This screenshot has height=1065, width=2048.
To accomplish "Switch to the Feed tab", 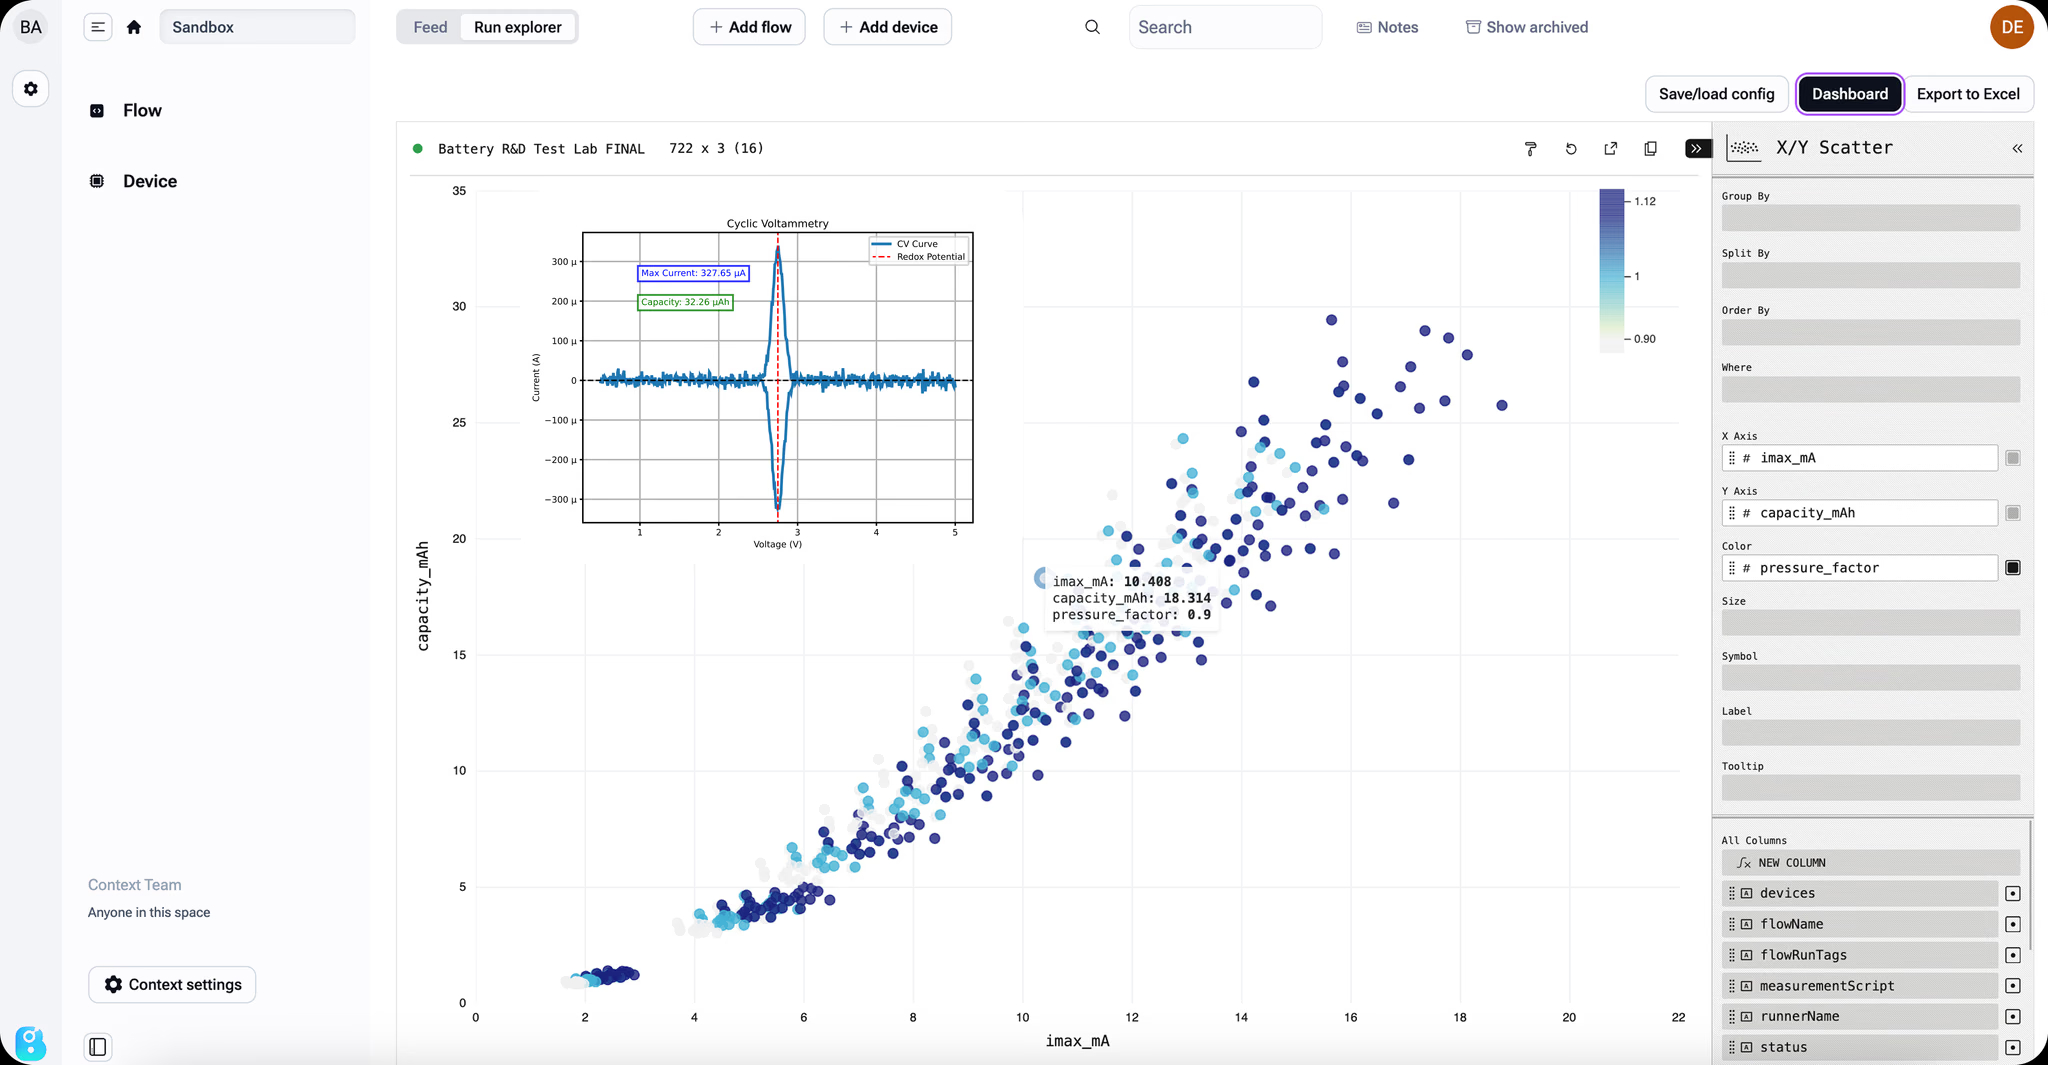I will click(x=430, y=27).
